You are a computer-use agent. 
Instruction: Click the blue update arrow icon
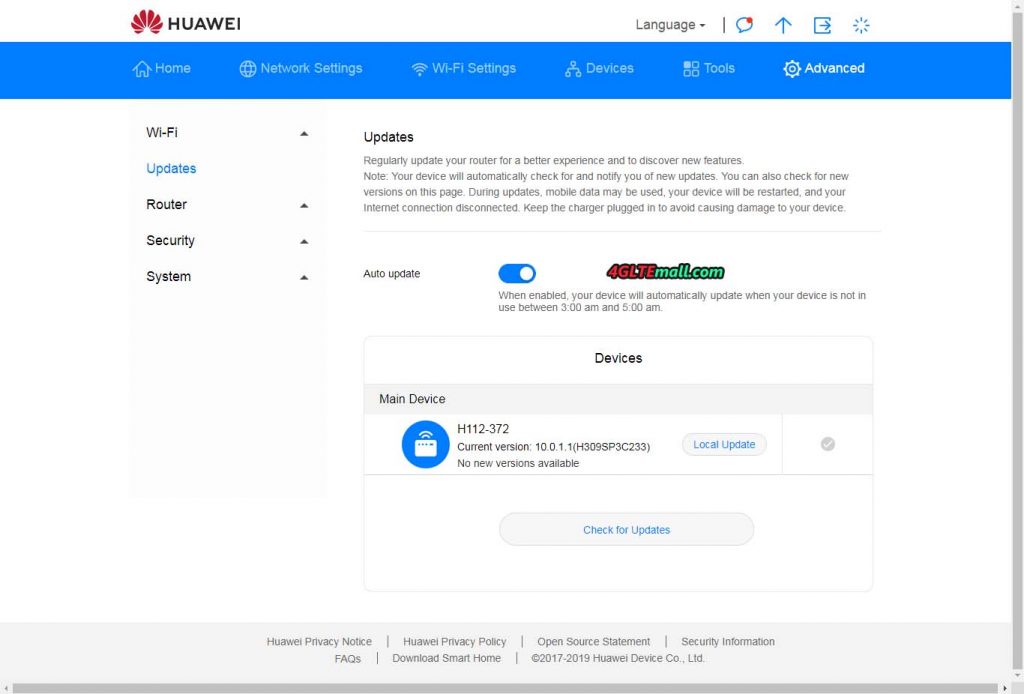[x=783, y=25]
